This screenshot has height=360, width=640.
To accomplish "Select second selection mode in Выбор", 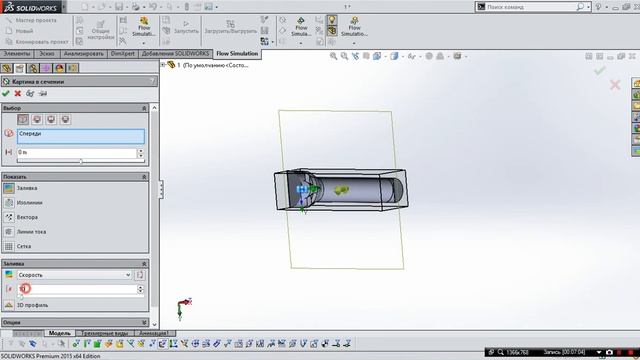I will pyautogui.click(x=37, y=120).
